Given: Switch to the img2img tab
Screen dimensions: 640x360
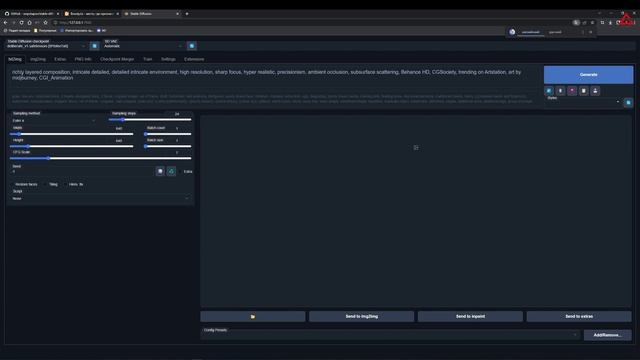Looking at the screenshot, I should point(38,59).
